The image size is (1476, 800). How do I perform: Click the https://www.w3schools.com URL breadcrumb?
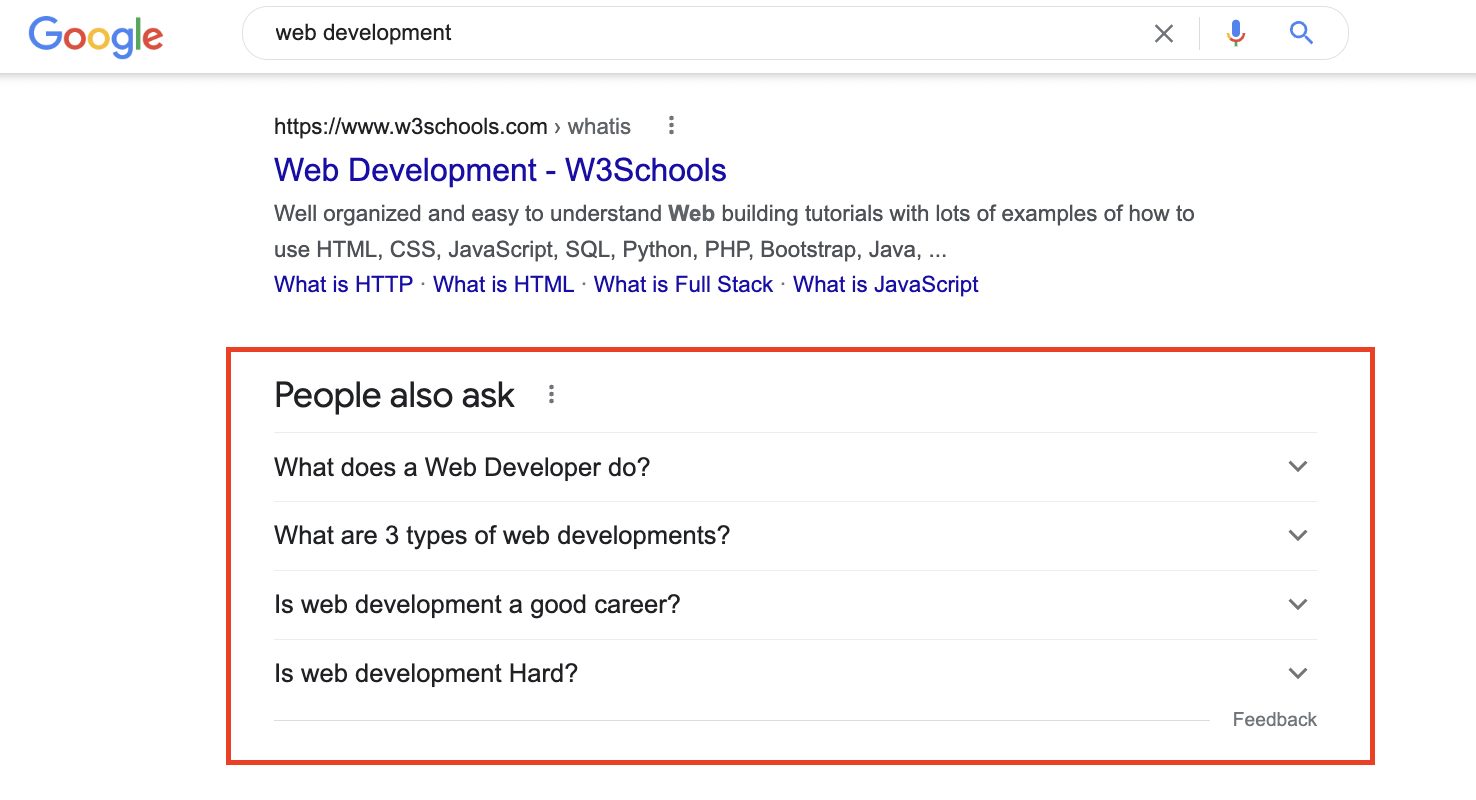[452, 126]
